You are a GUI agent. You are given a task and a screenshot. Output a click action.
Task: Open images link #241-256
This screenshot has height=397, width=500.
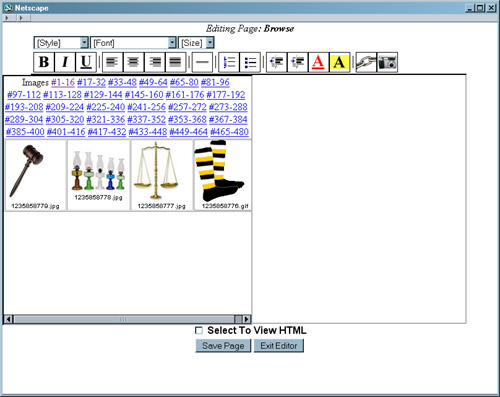pos(146,107)
